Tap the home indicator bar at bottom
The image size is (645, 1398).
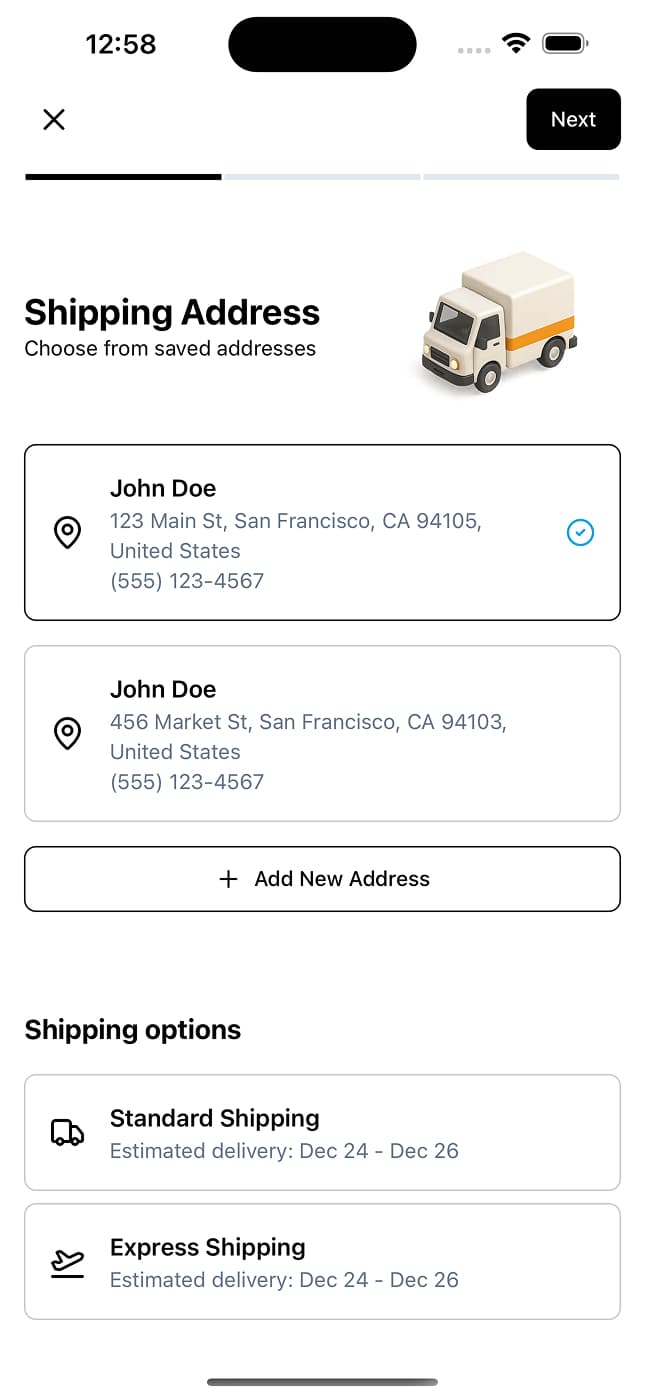pos(322,1382)
